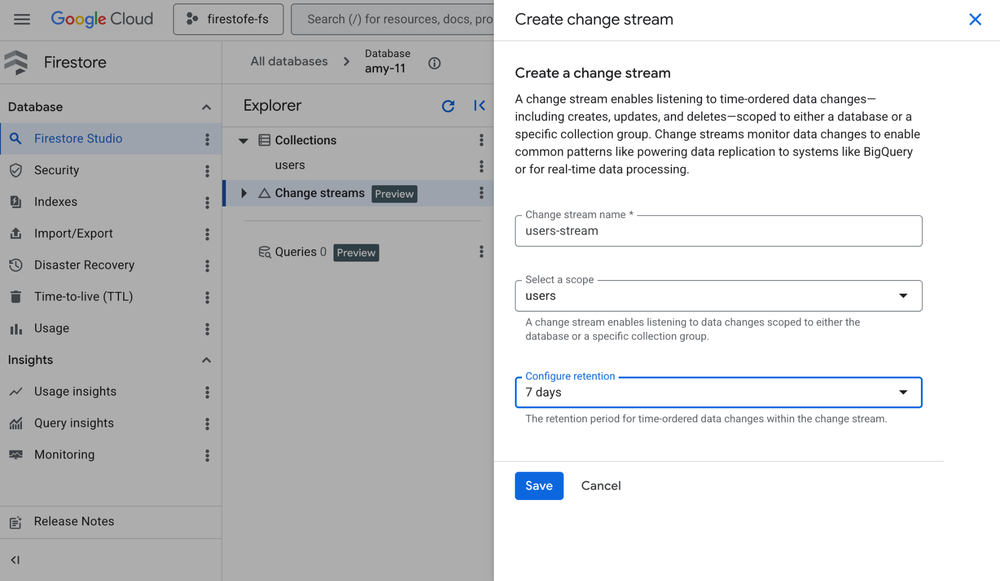Close the Create change stream panel
The image size is (1000, 581).
tap(974, 20)
